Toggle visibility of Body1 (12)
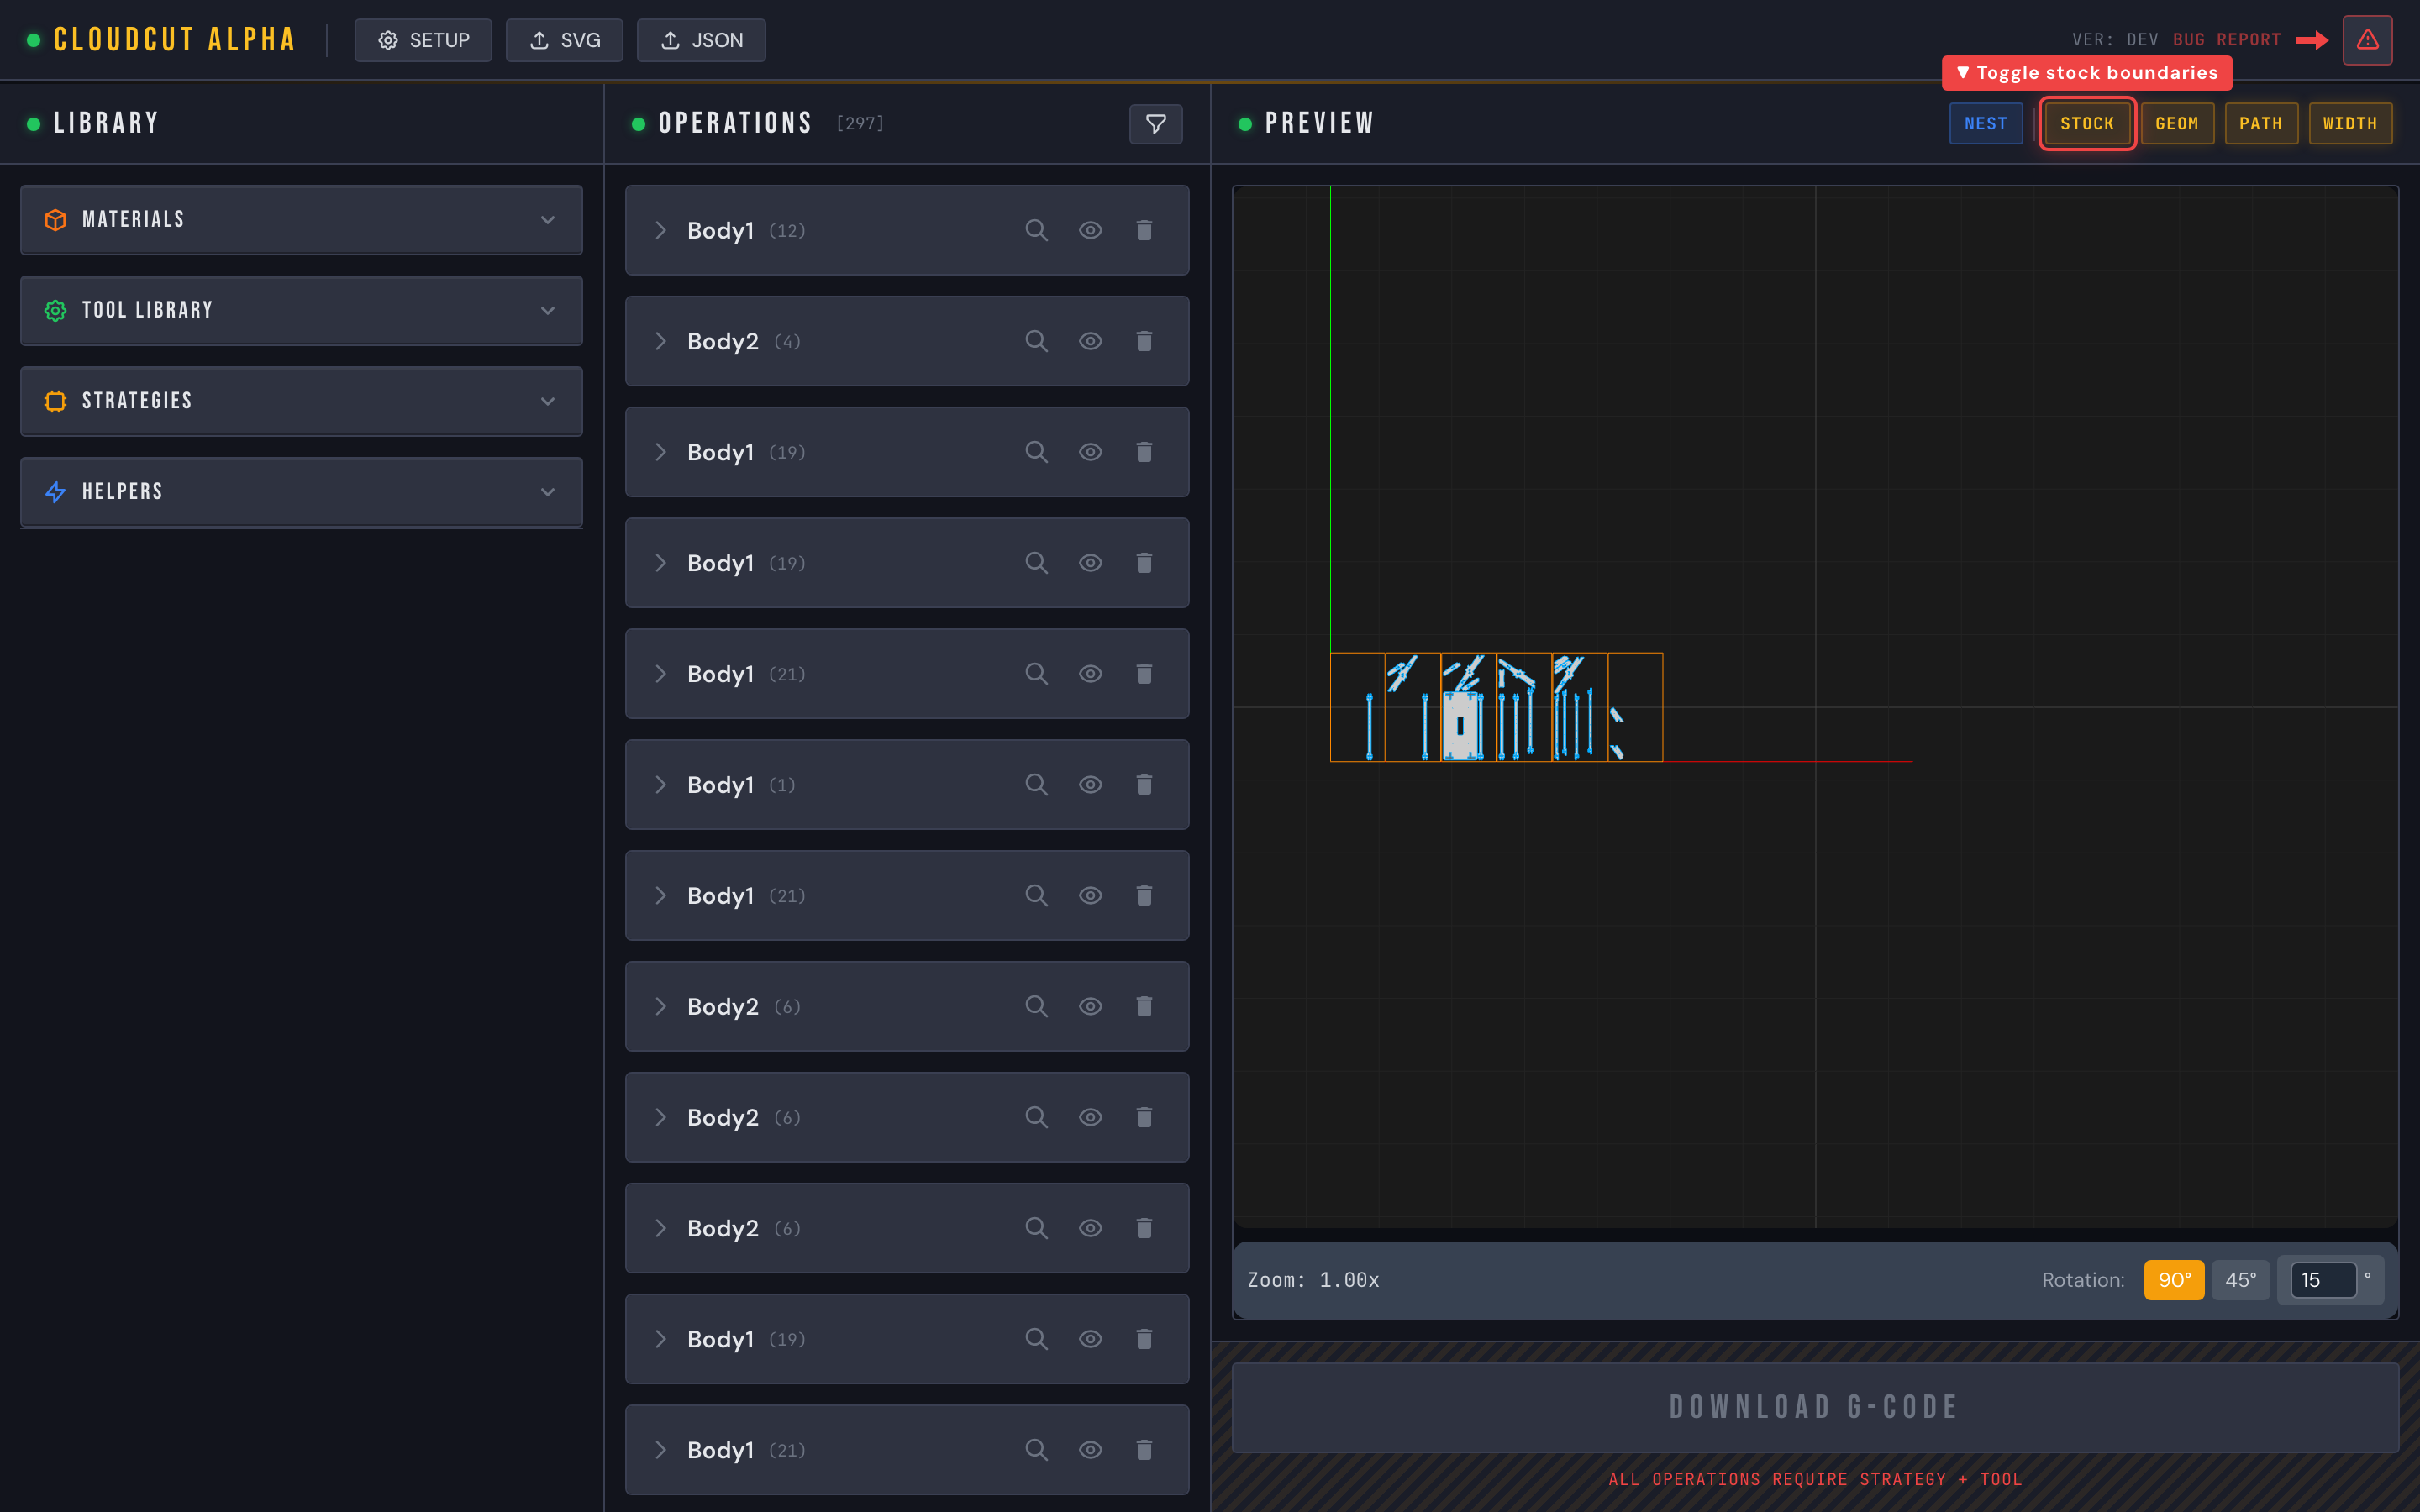This screenshot has height=1512, width=2420. click(1090, 230)
